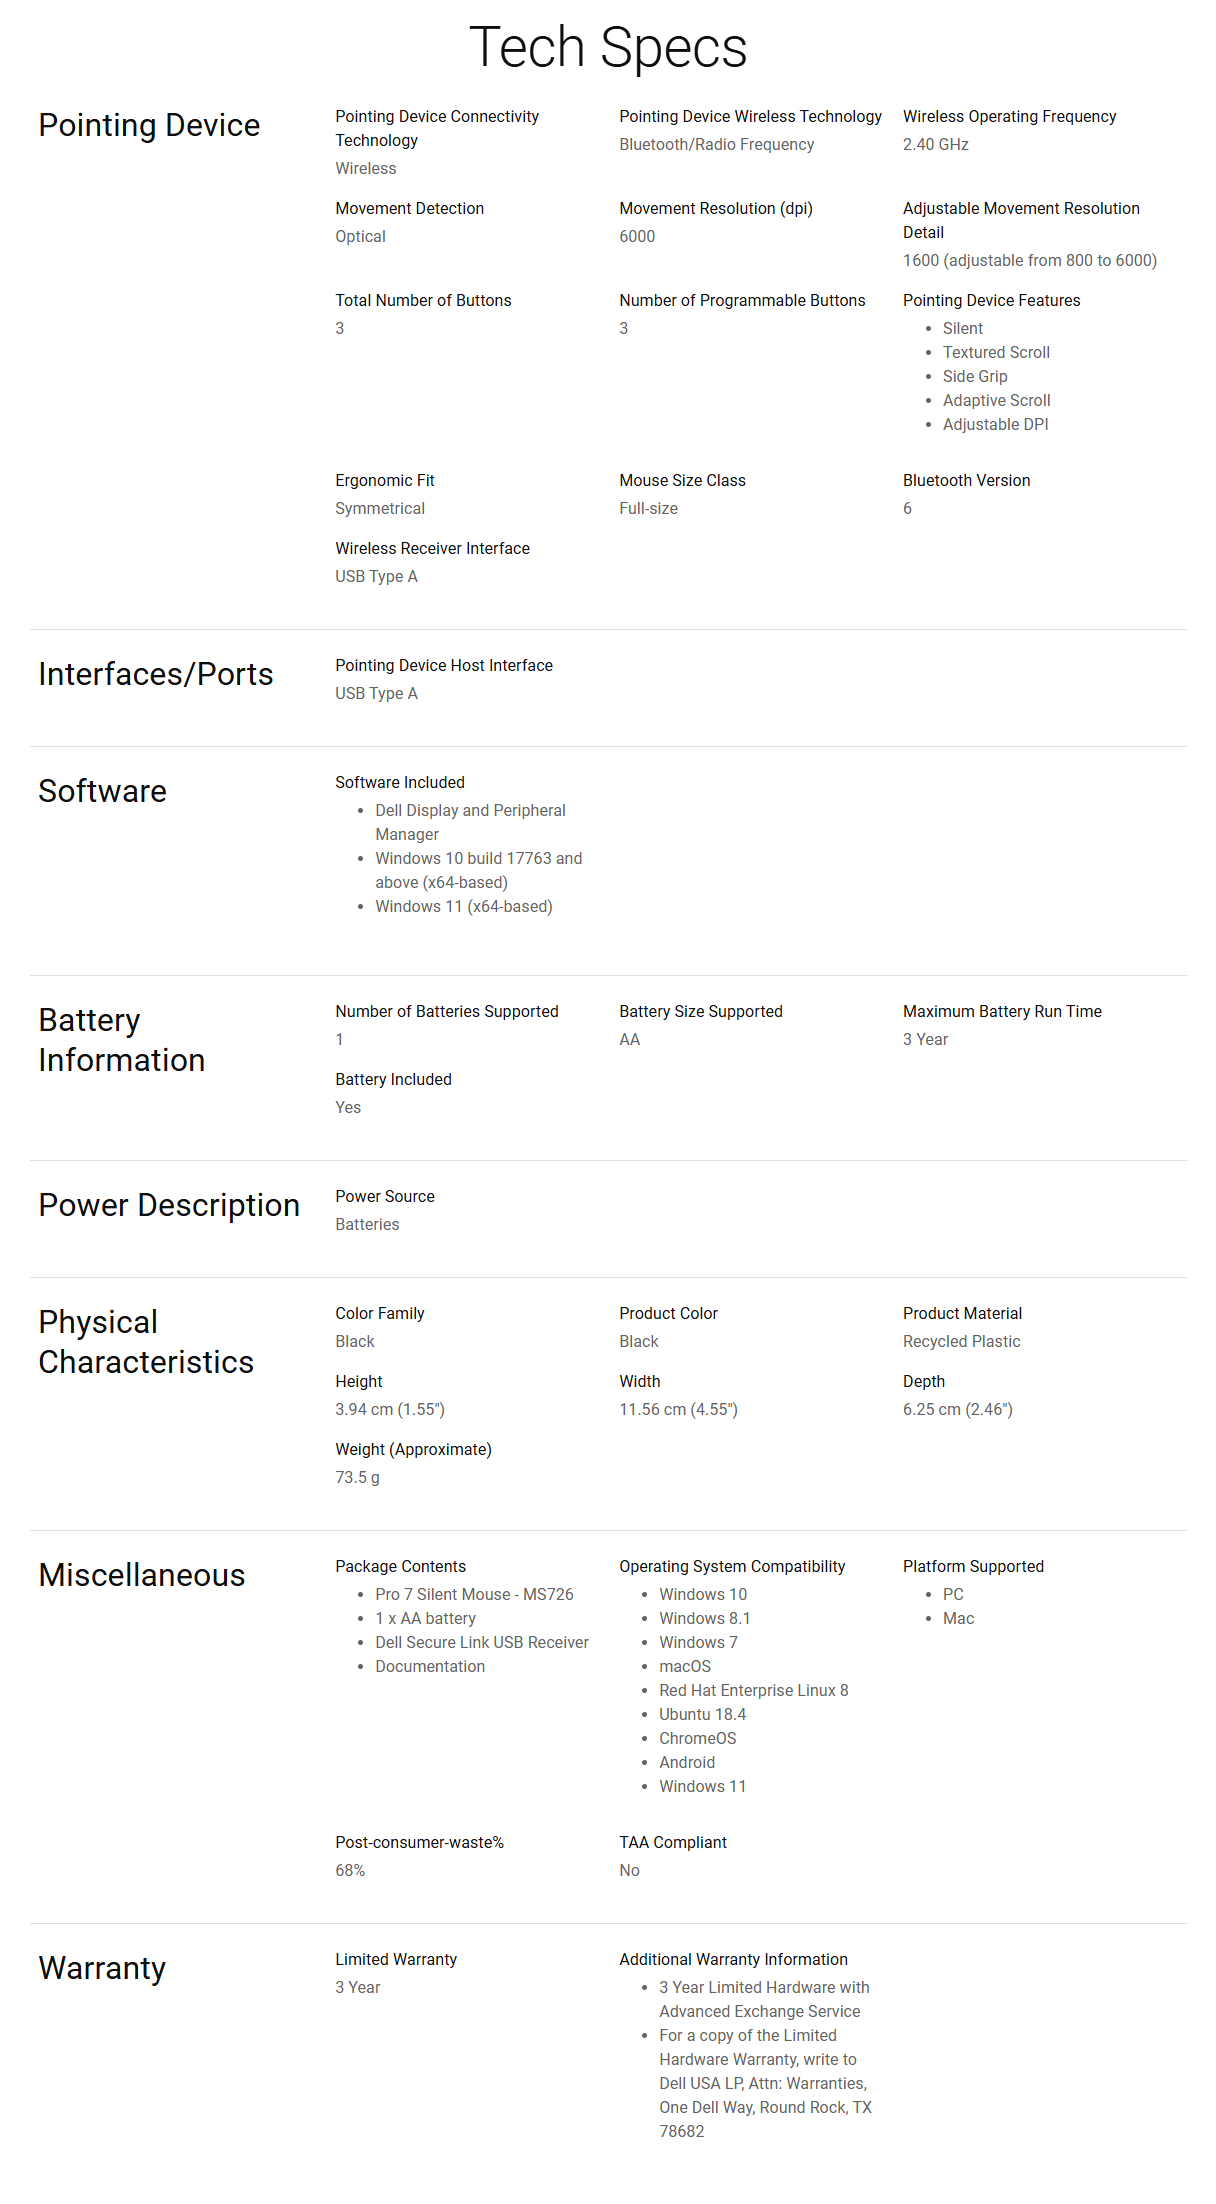1216x2204 pixels.
Task: Click the Maximum Battery Run Time label
Action: [1002, 1011]
